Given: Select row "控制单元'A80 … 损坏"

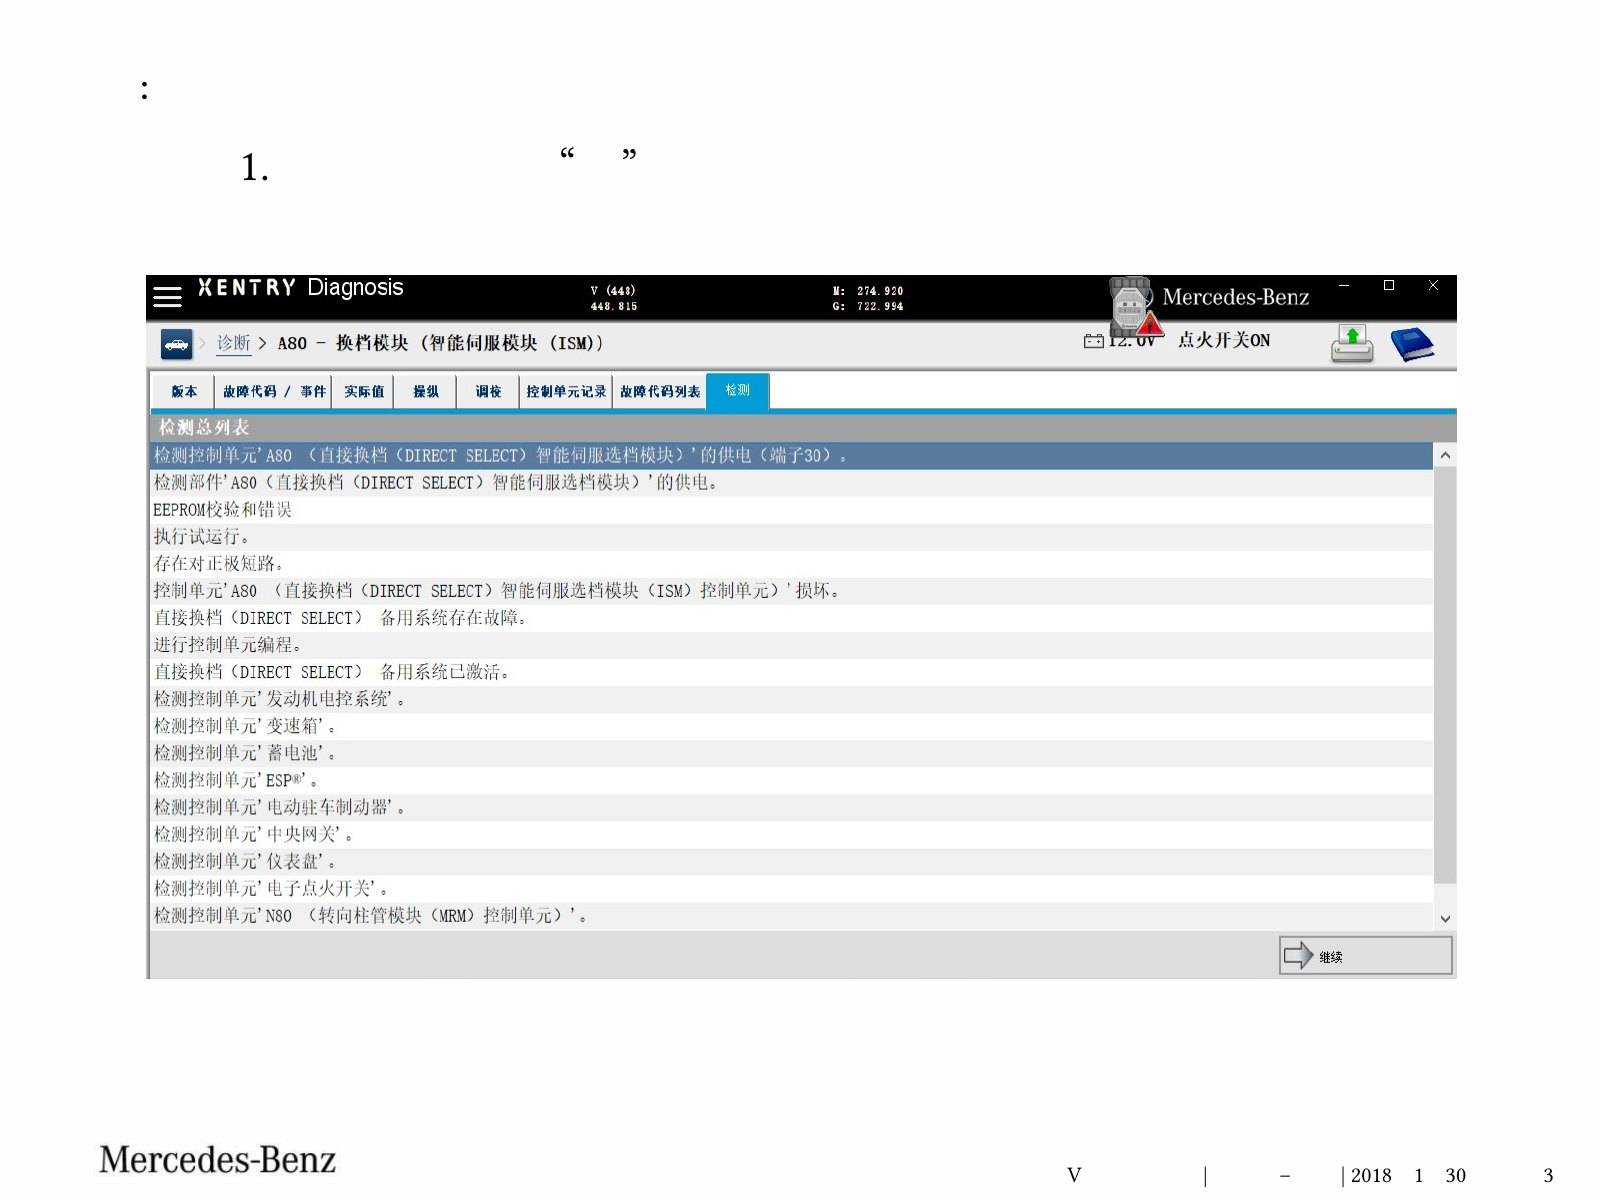Looking at the screenshot, I should point(791,591).
